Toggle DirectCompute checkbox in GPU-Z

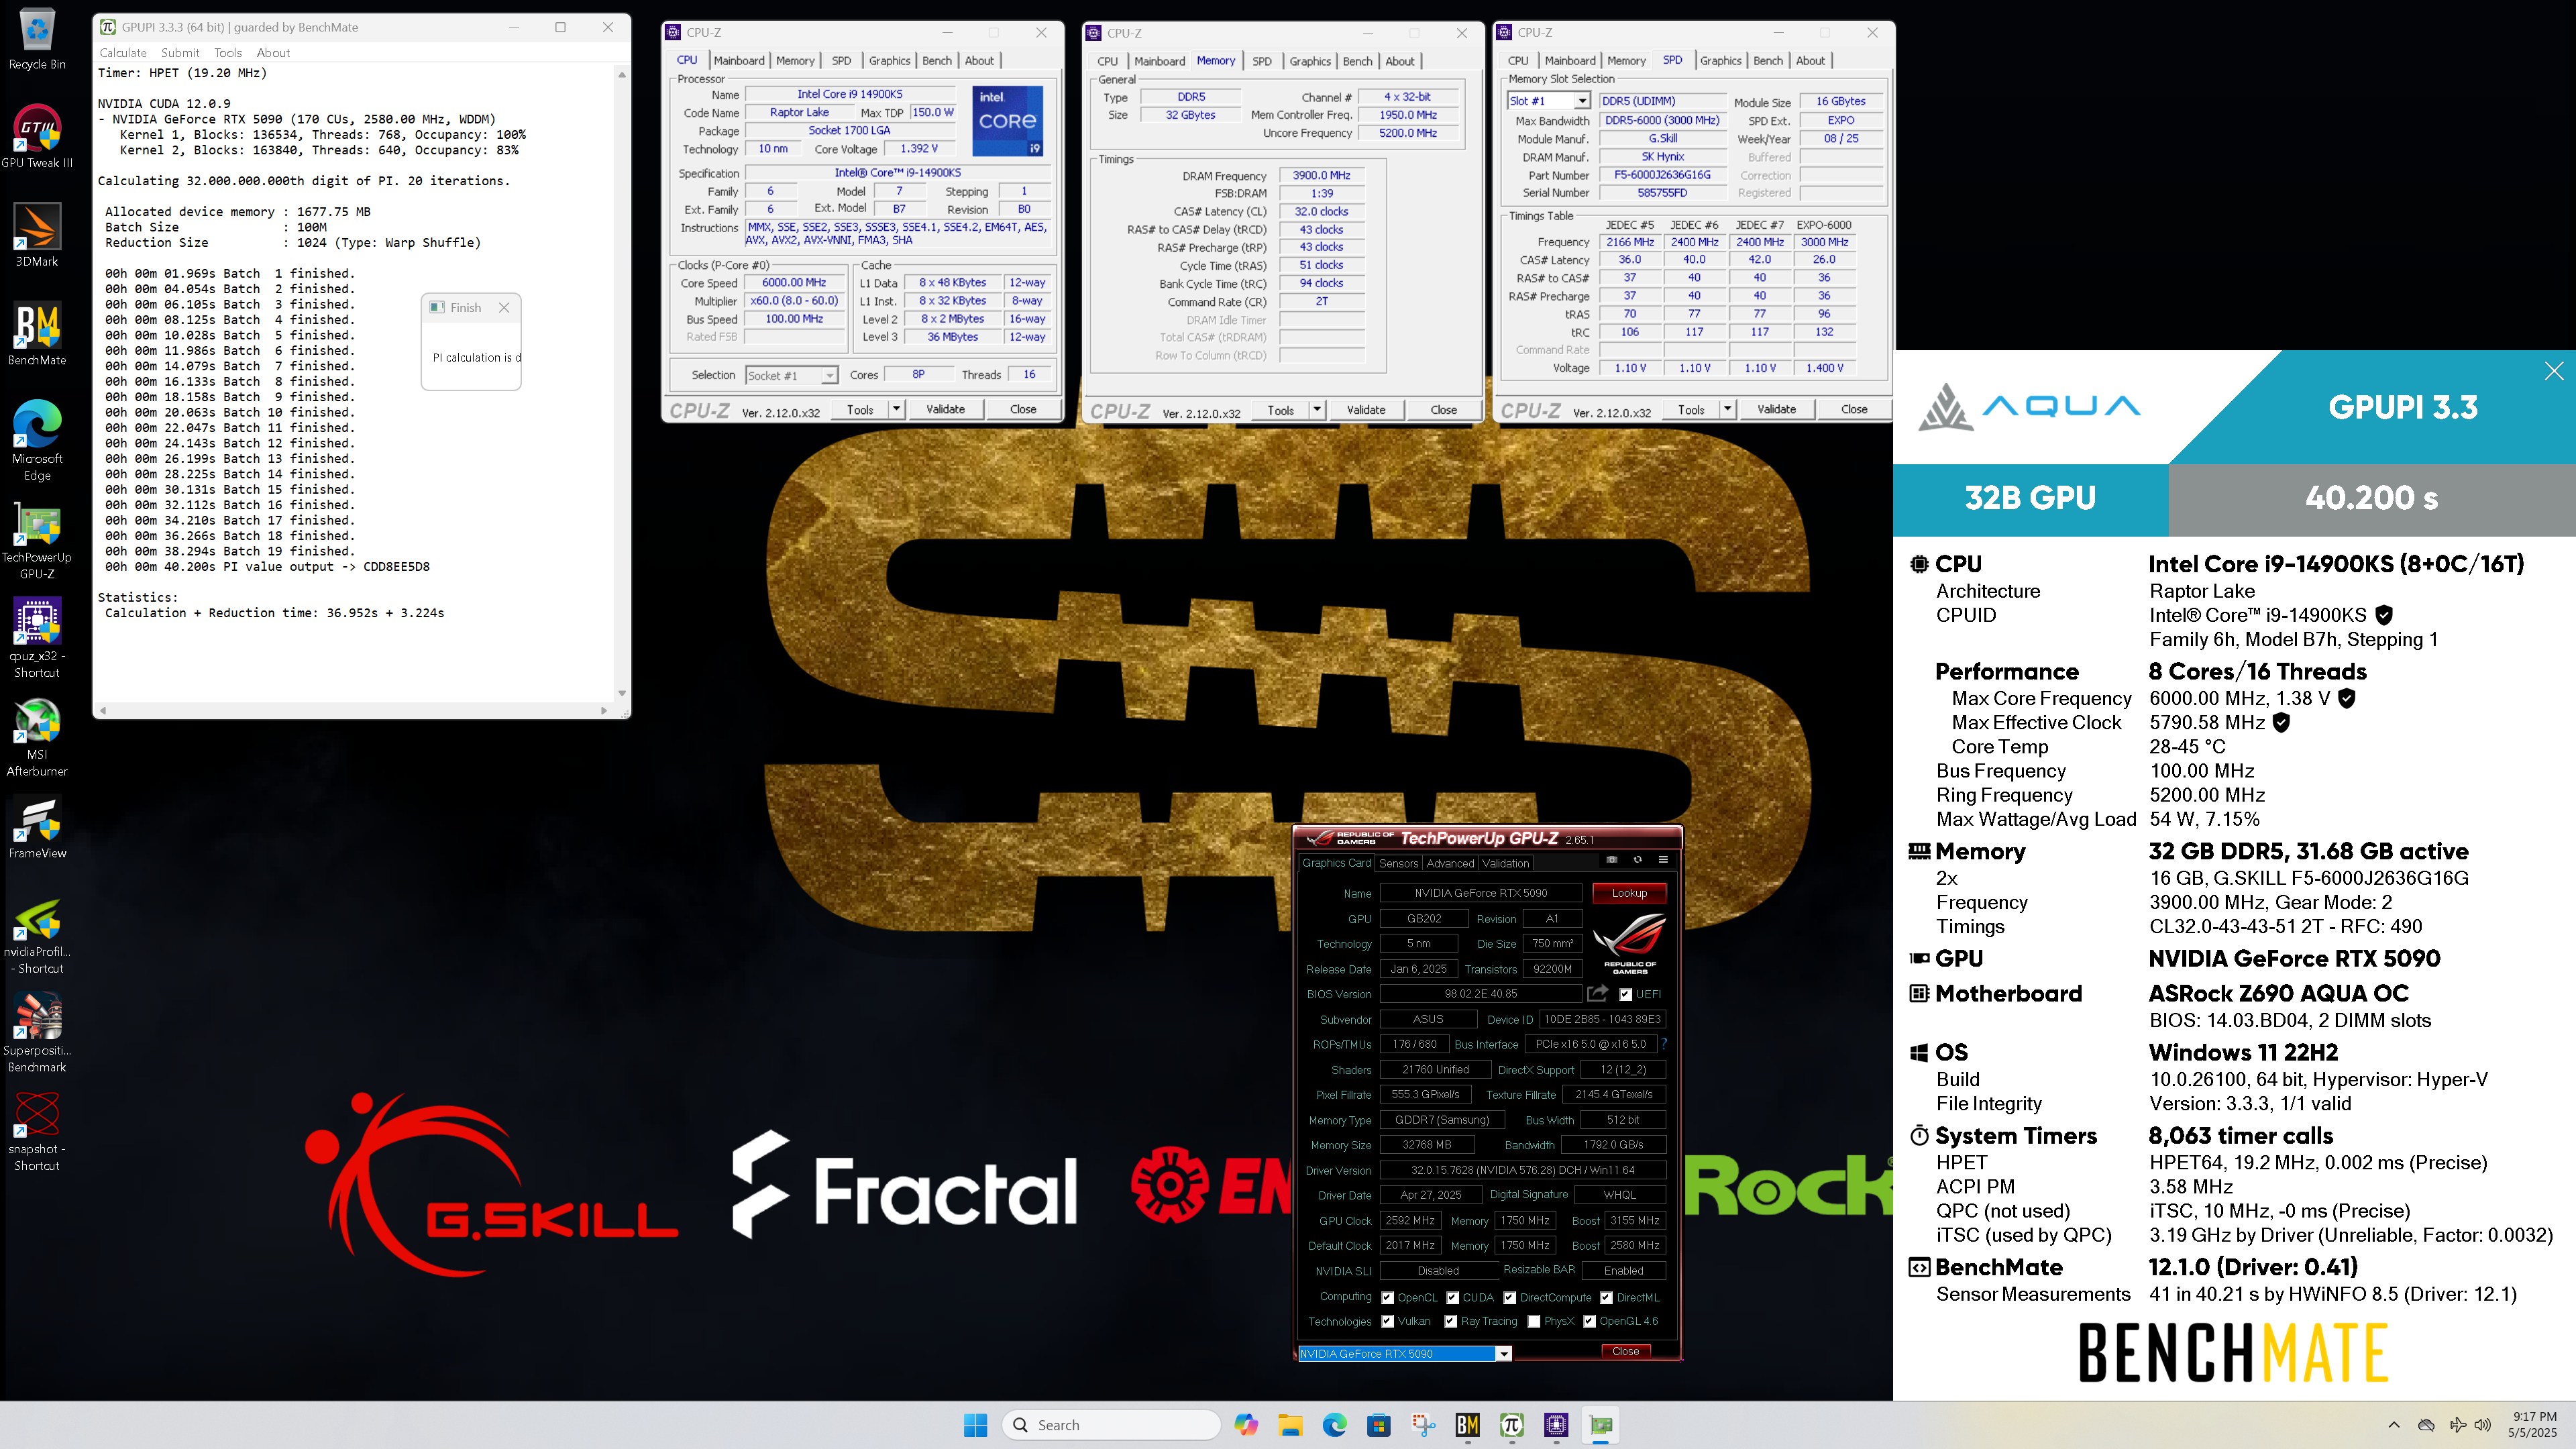point(1509,1297)
